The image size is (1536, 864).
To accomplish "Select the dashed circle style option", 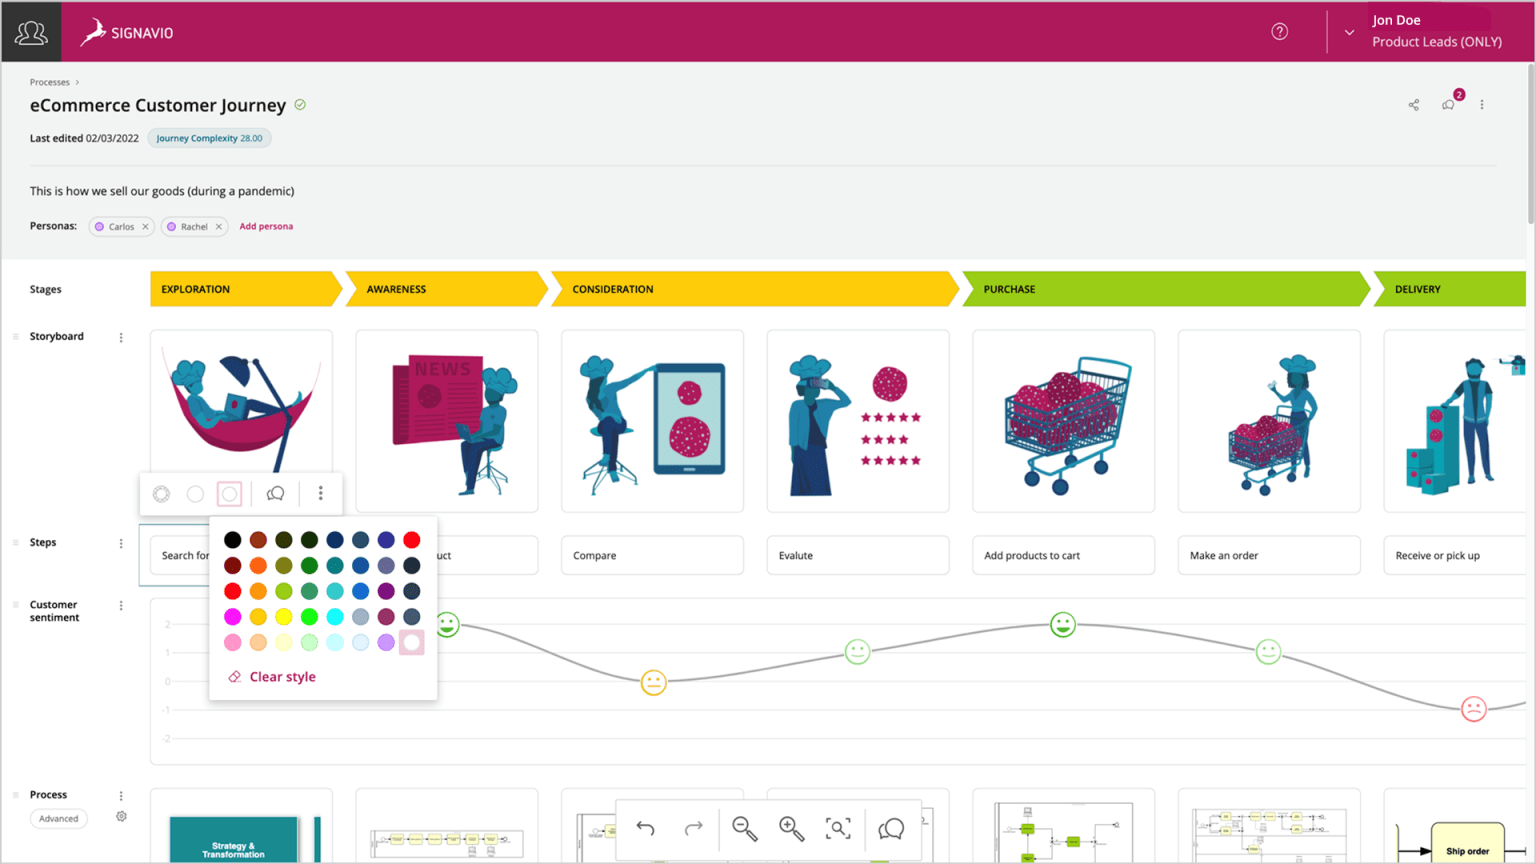I will 161,493.
